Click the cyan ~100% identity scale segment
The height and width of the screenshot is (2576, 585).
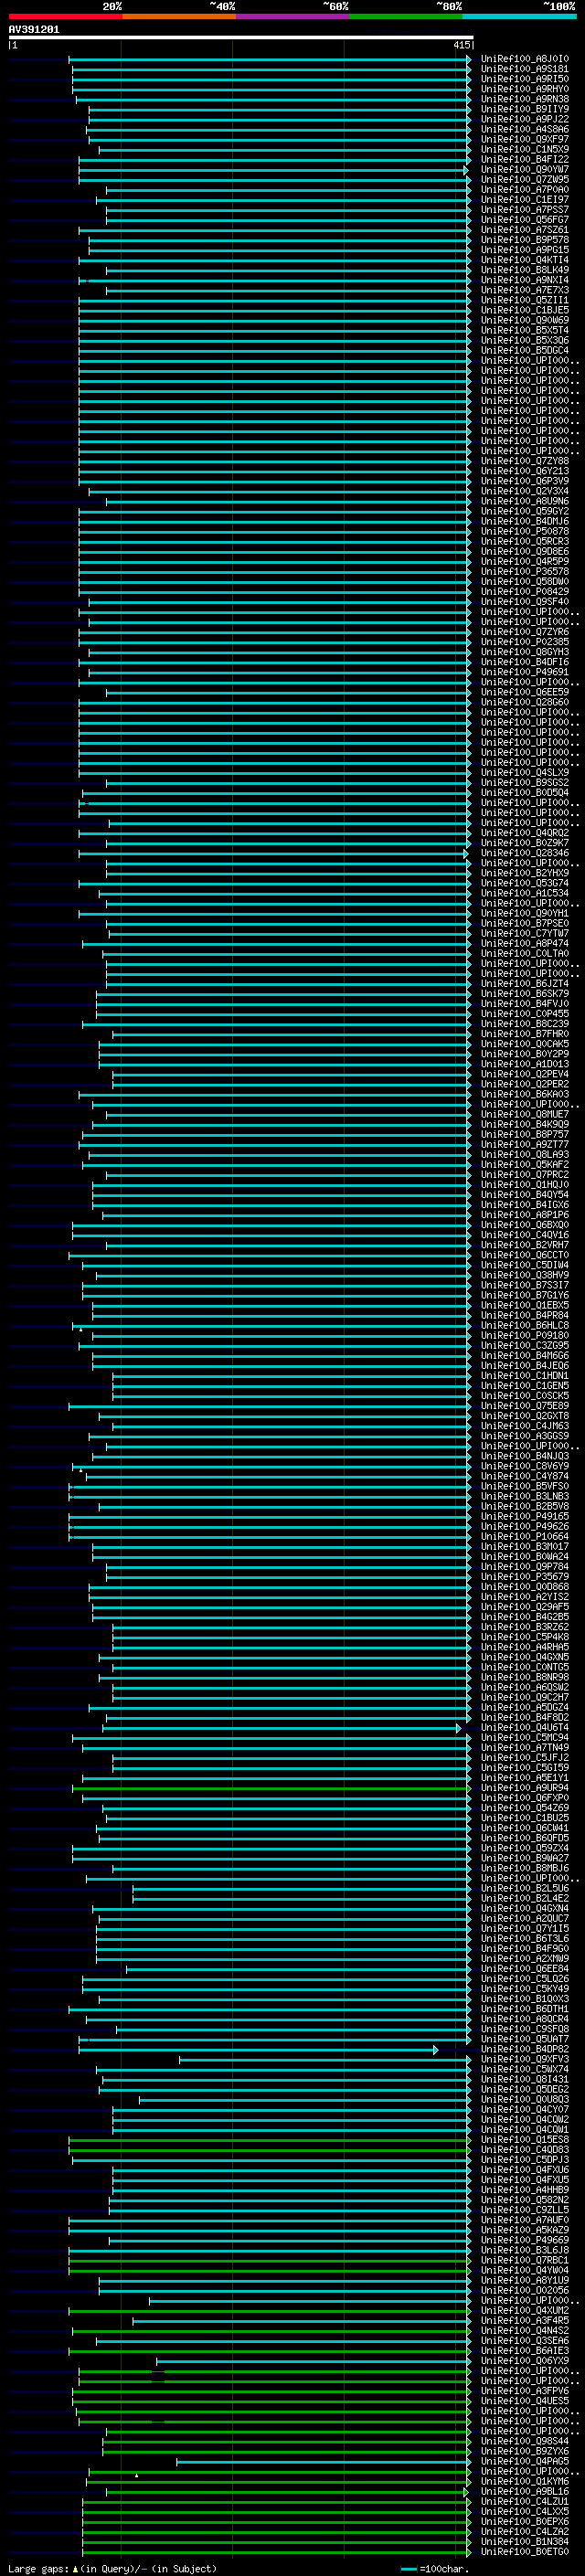click(519, 16)
